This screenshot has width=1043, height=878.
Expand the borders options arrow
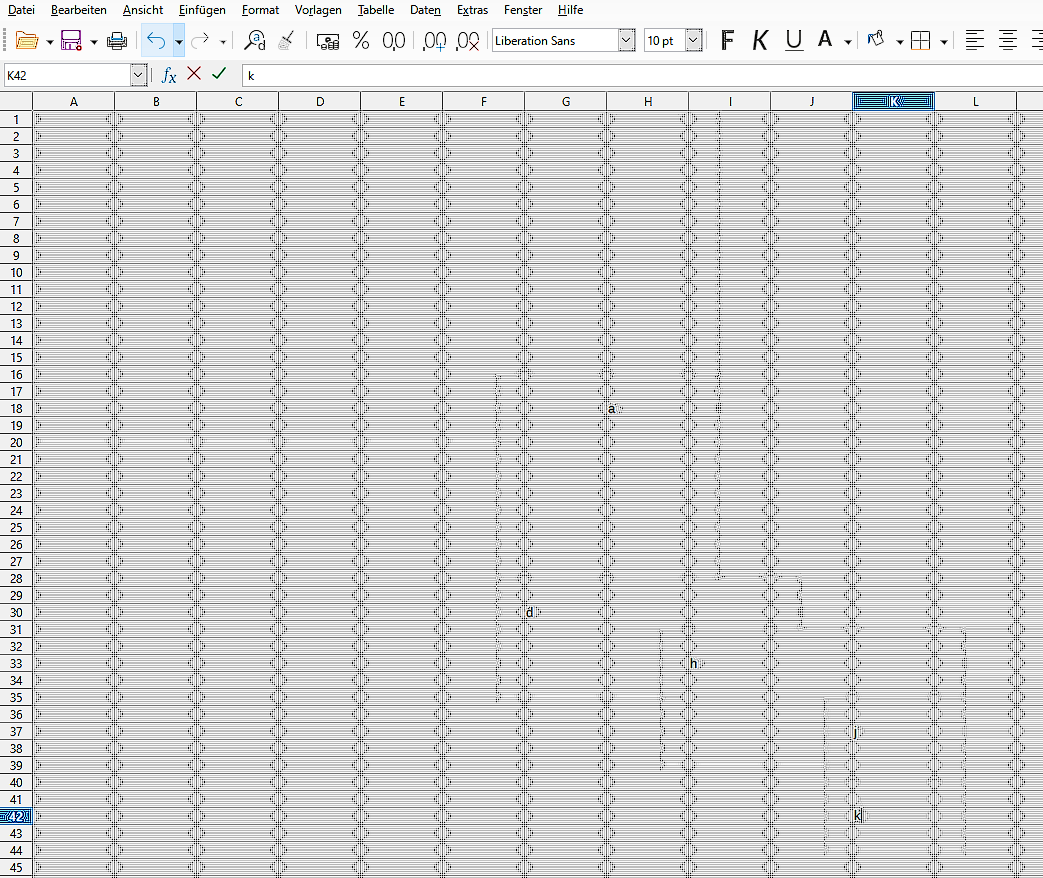944,43
